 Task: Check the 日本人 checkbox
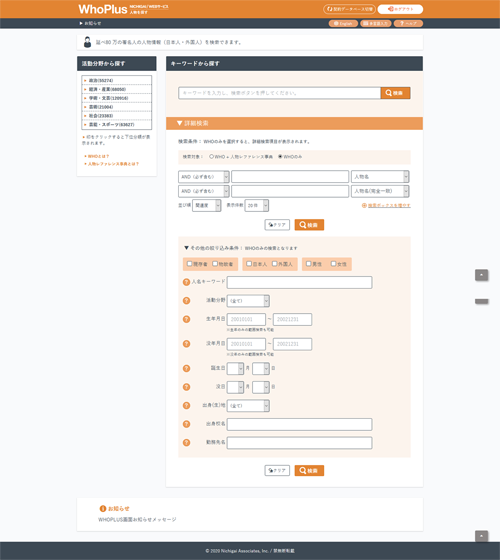point(249,264)
